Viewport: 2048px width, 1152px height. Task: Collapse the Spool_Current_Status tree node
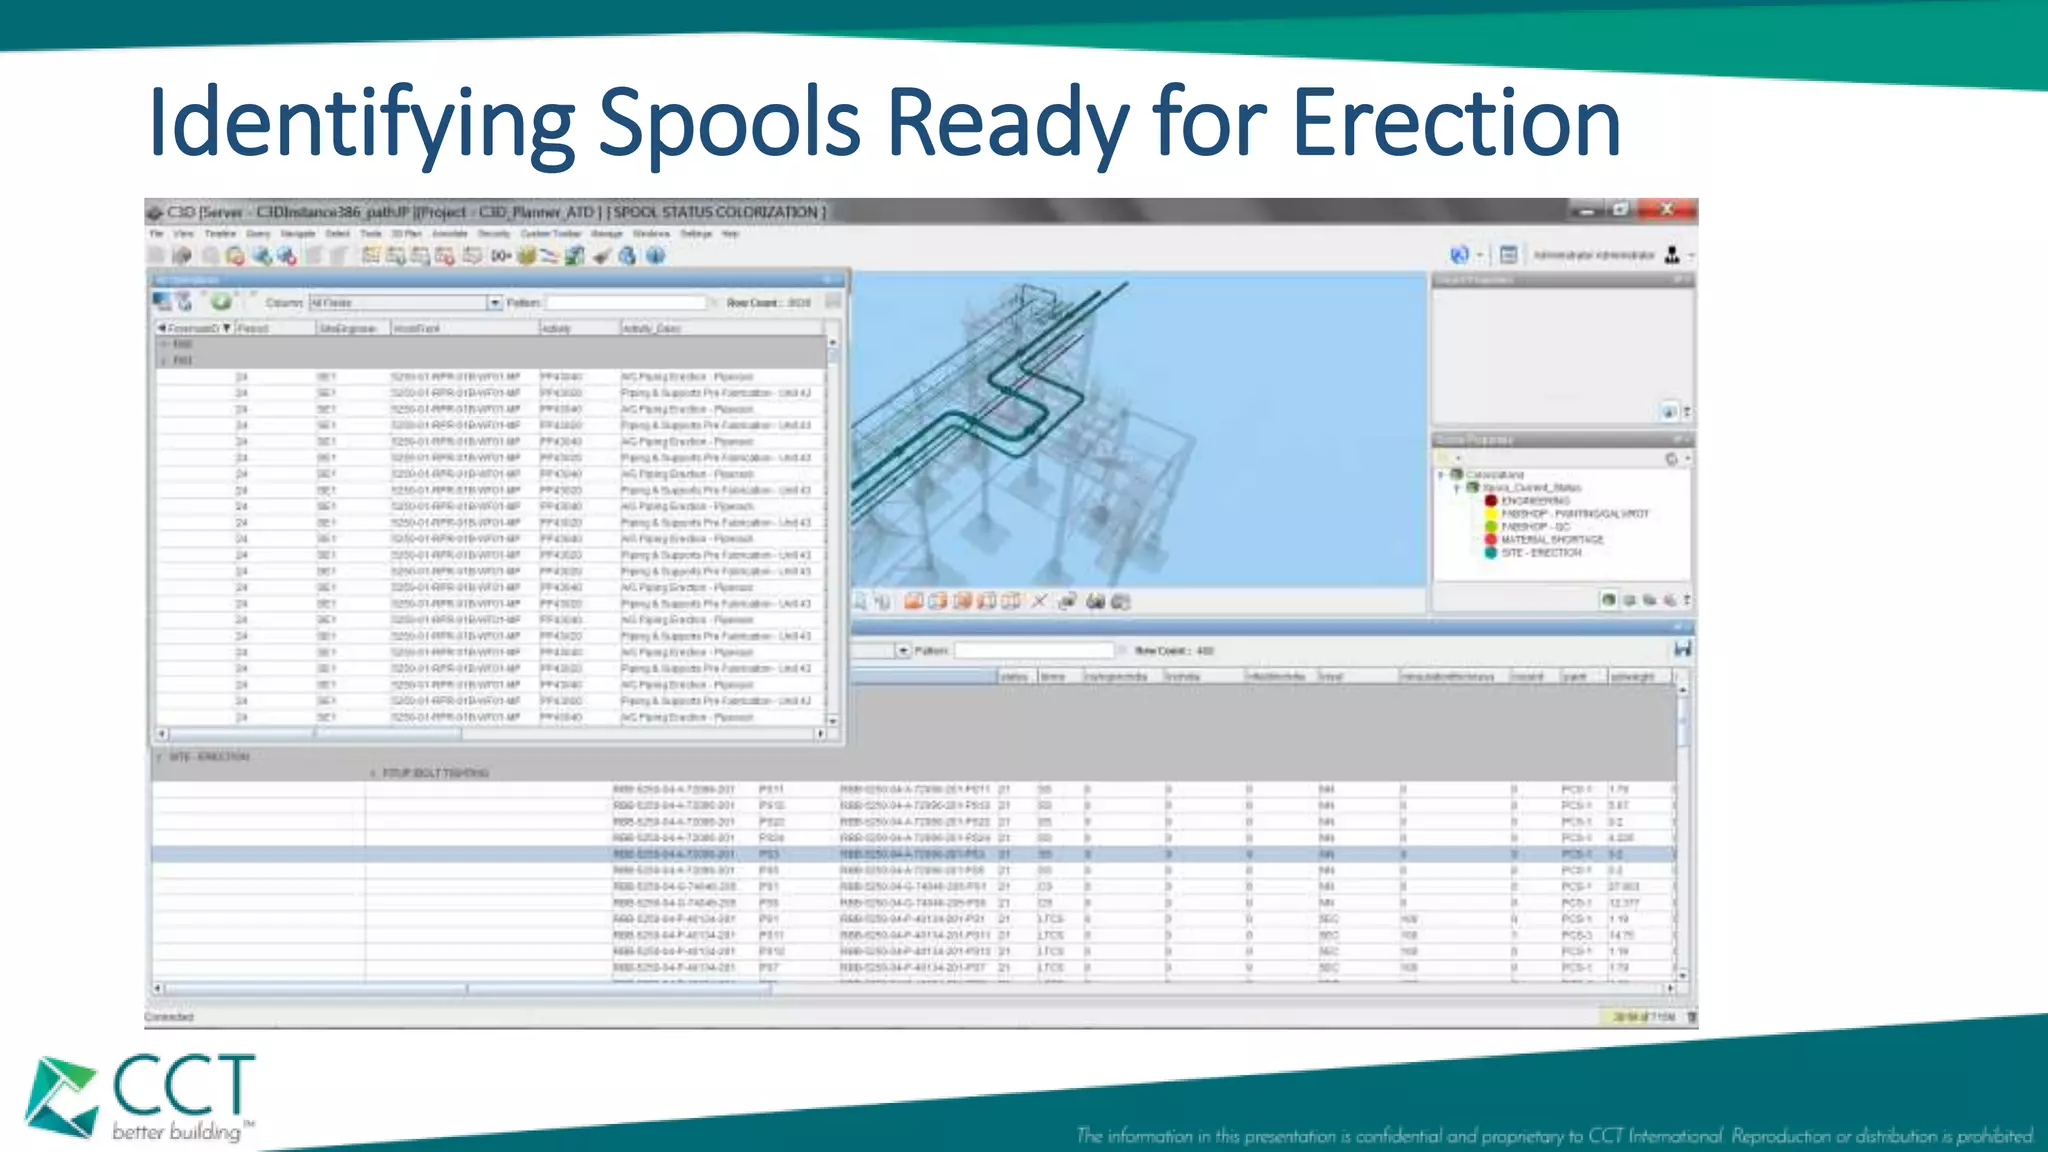pos(1457,488)
